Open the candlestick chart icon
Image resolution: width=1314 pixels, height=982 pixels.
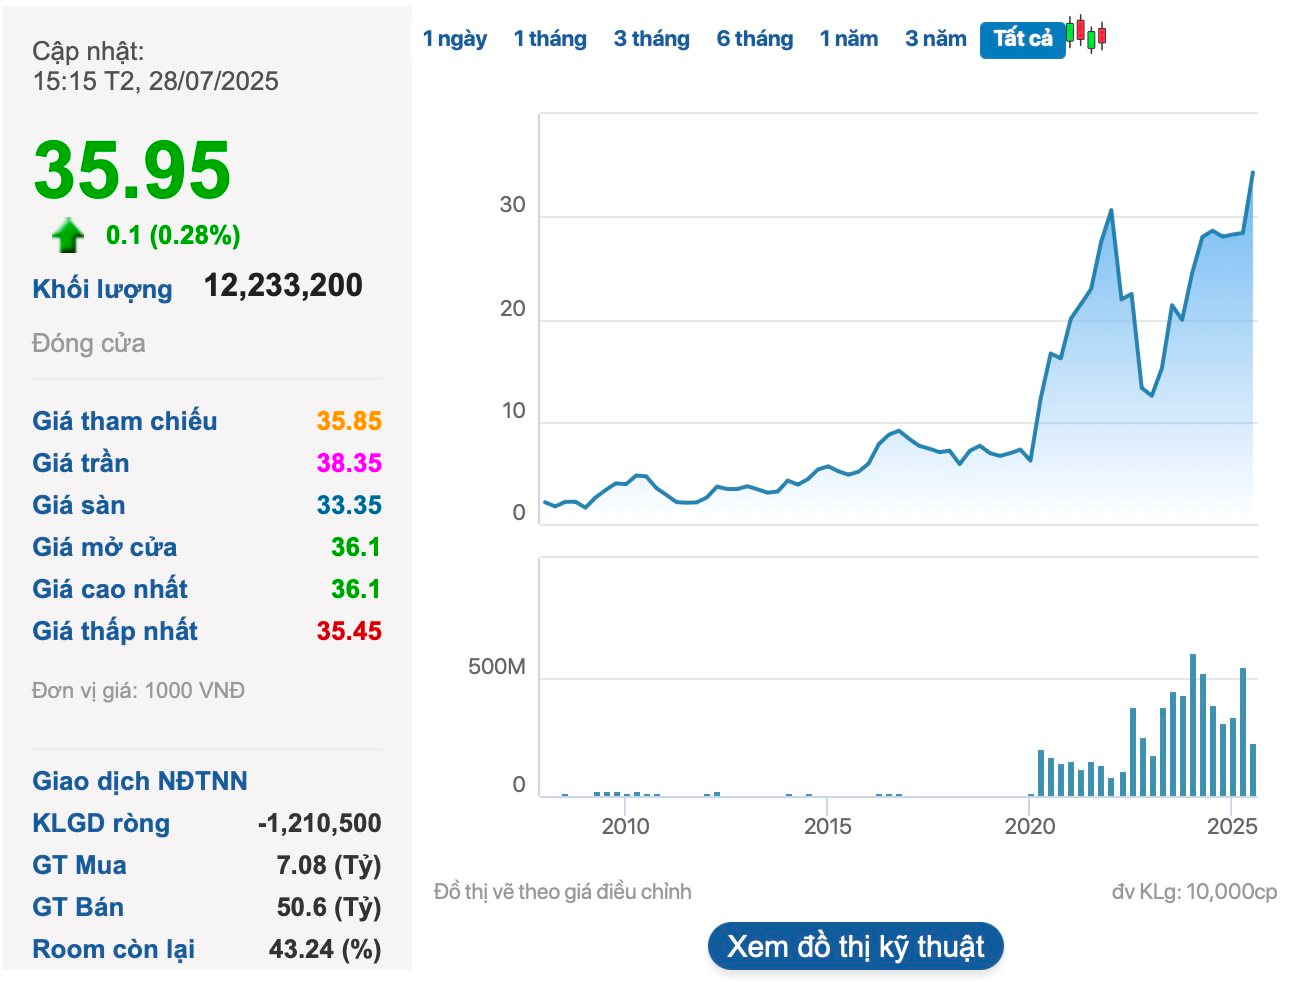[x=1086, y=34]
